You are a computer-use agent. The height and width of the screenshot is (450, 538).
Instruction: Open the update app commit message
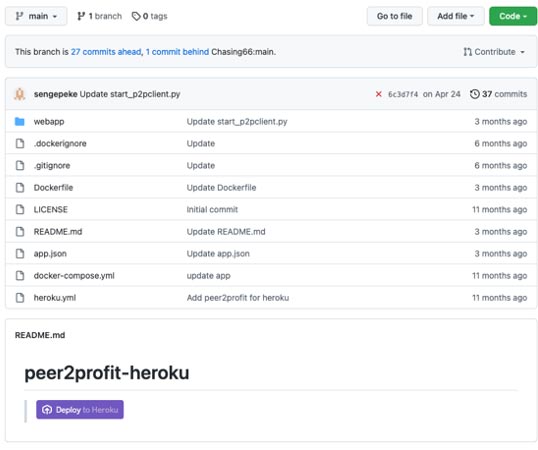(x=209, y=276)
